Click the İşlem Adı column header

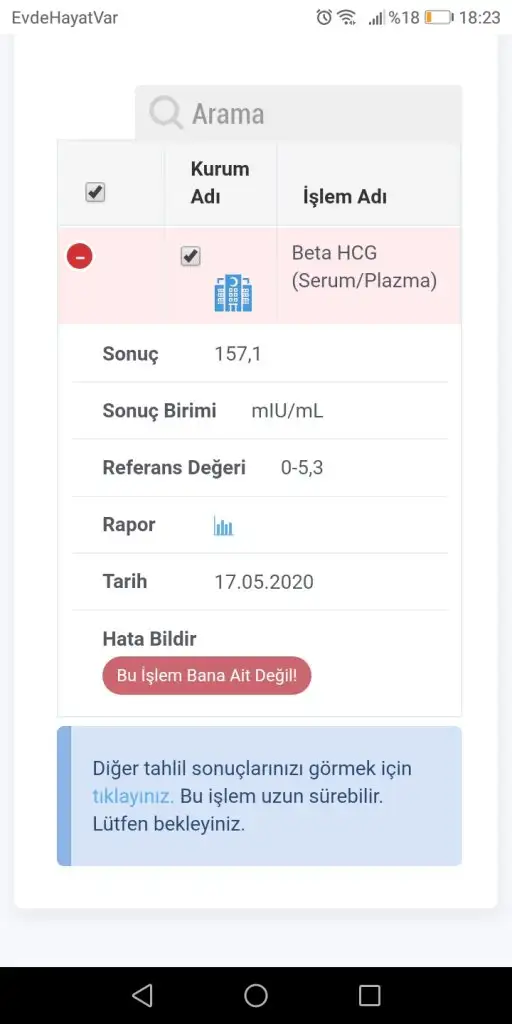[x=345, y=197]
